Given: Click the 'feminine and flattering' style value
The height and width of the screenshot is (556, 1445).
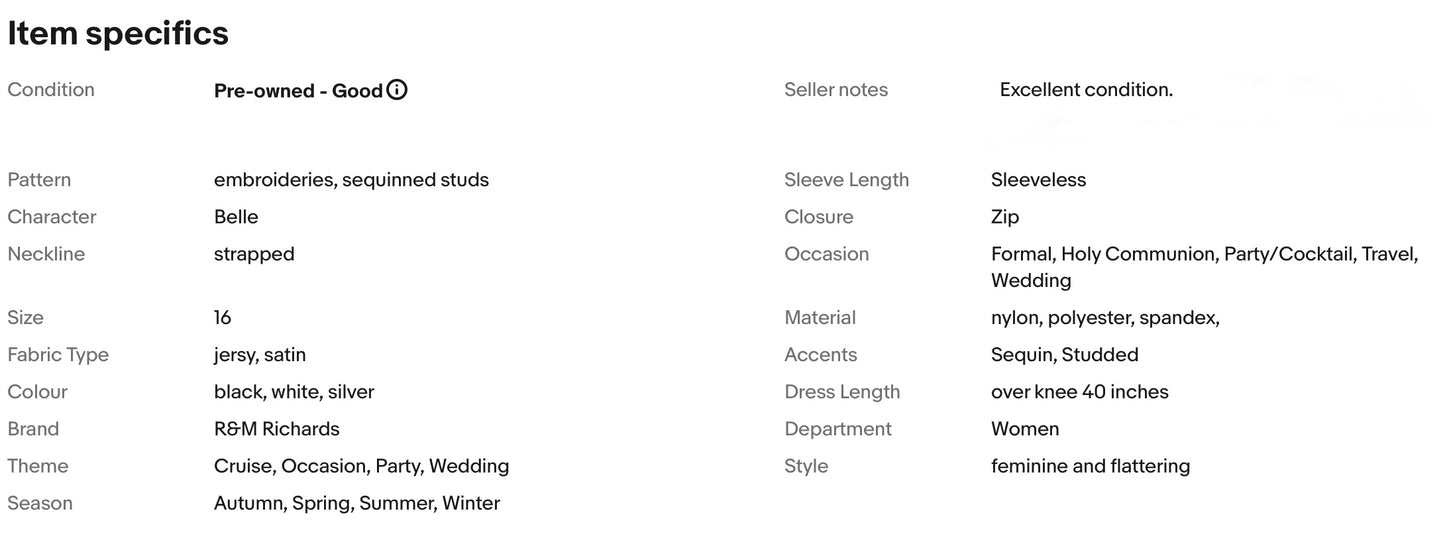Looking at the screenshot, I should 1090,466.
